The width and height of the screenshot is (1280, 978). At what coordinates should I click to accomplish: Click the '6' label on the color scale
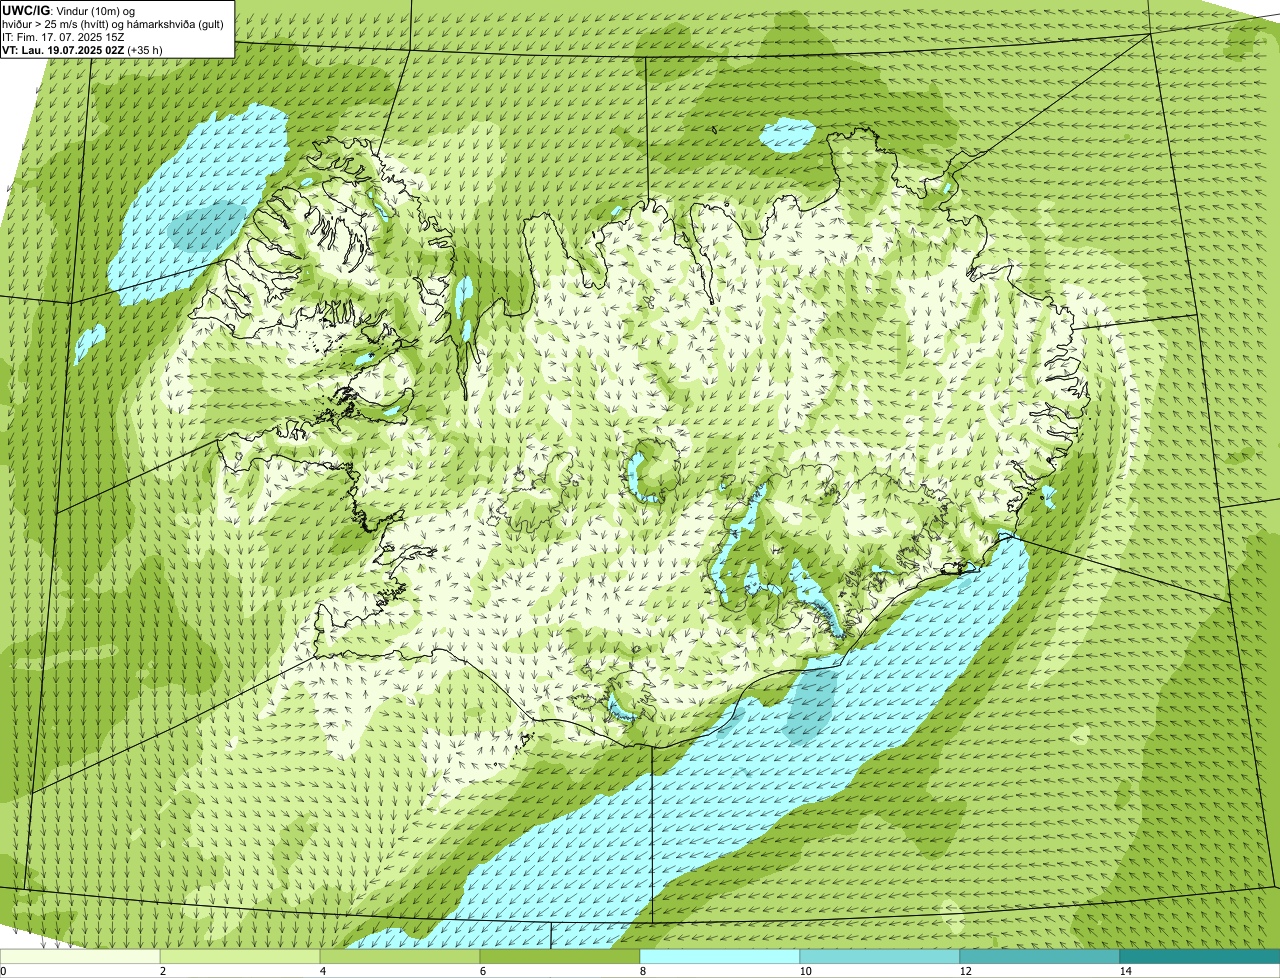click(482, 971)
